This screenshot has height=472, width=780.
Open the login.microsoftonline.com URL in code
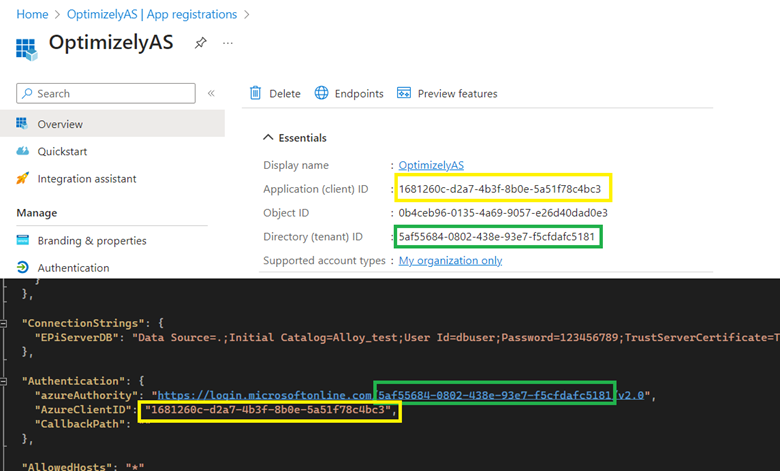pyautogui.click(x=400, y=395)
